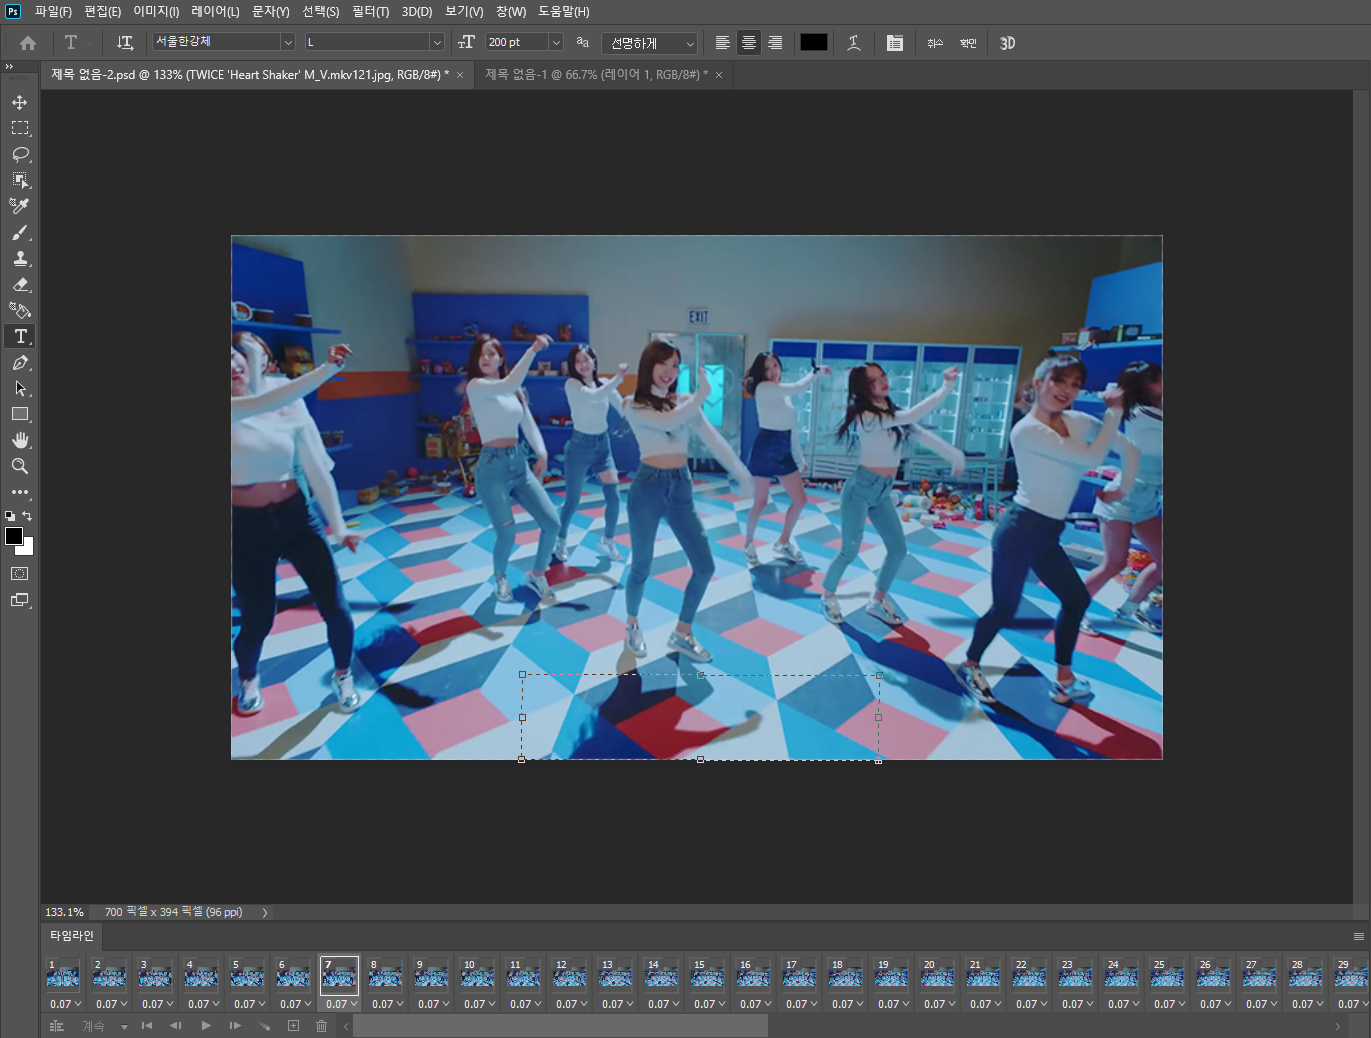Open the 파일(F) menu
The image size is (1371, 1038).
coord(53,12)
